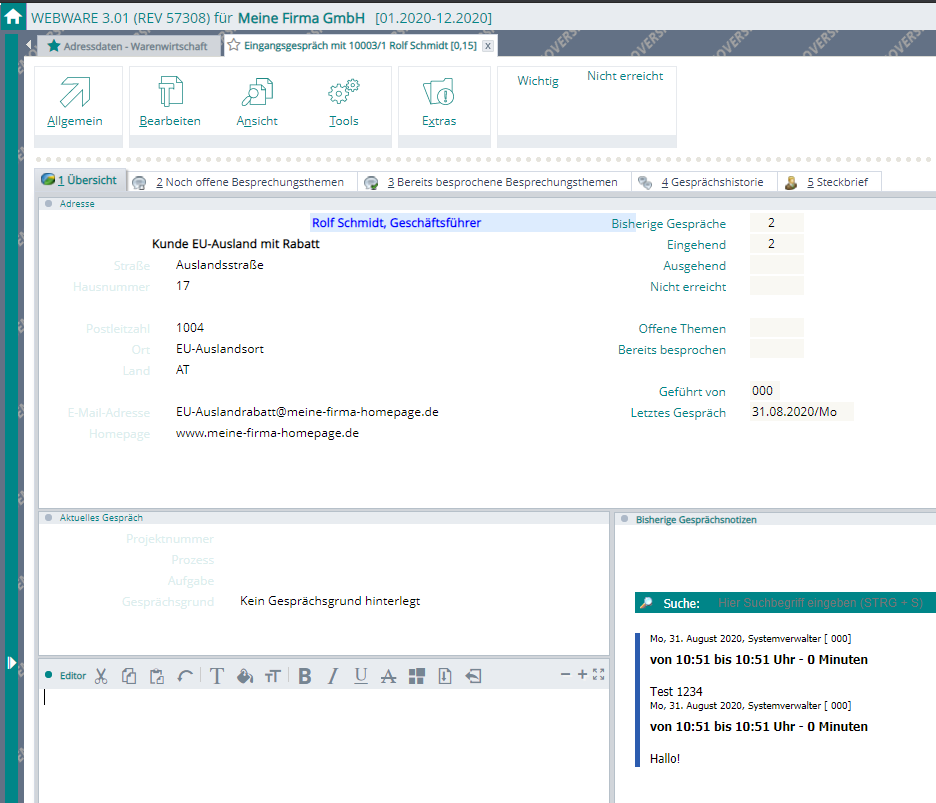Viewport: 936px width, 803px height.
Task: Maximize the editor with fullscreen icon
Action: coord(599,674)
